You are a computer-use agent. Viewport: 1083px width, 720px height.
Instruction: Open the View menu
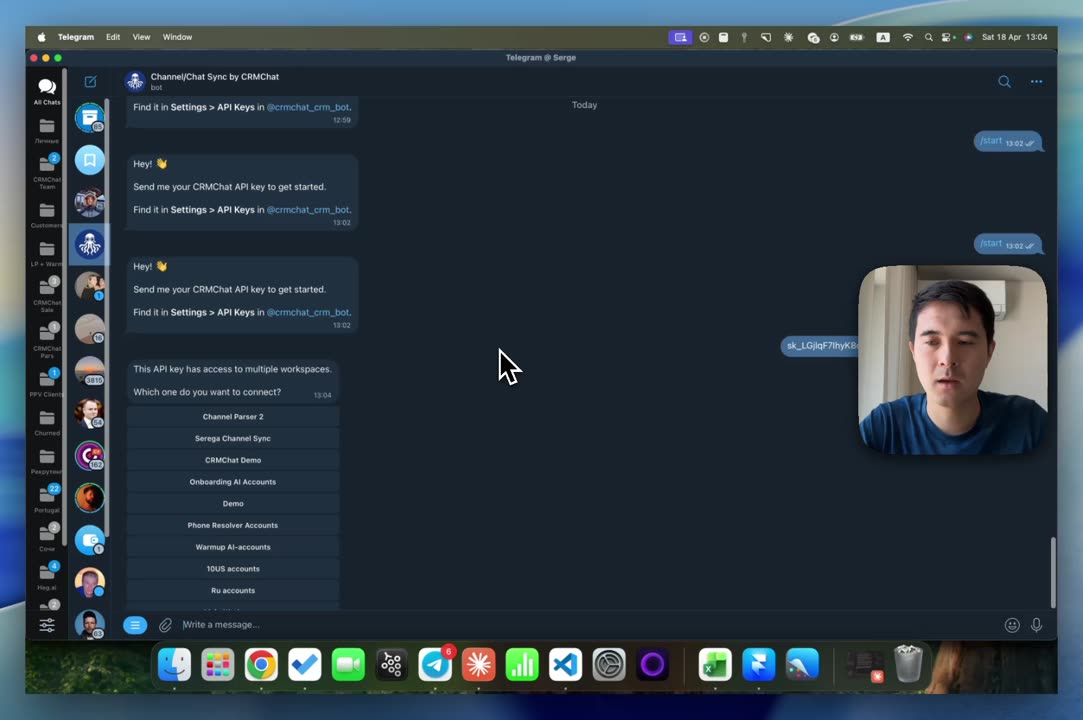point(141,37)
